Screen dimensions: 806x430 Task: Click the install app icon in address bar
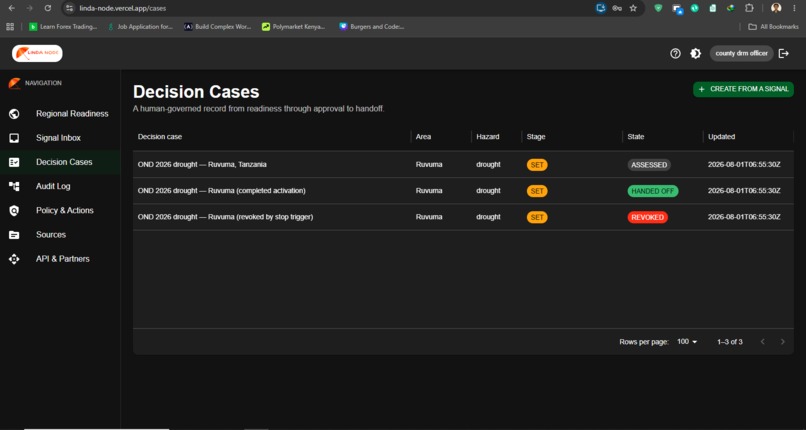click(x=601, y=8)
